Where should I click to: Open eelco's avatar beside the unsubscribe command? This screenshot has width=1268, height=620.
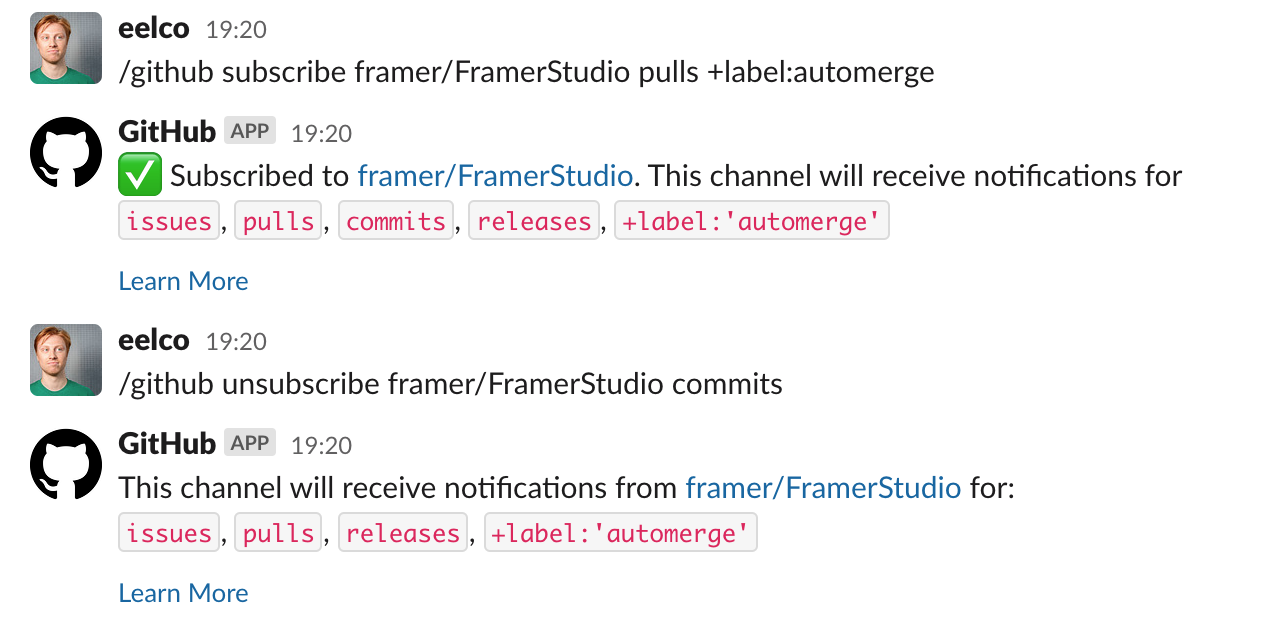tap(66, 360)
